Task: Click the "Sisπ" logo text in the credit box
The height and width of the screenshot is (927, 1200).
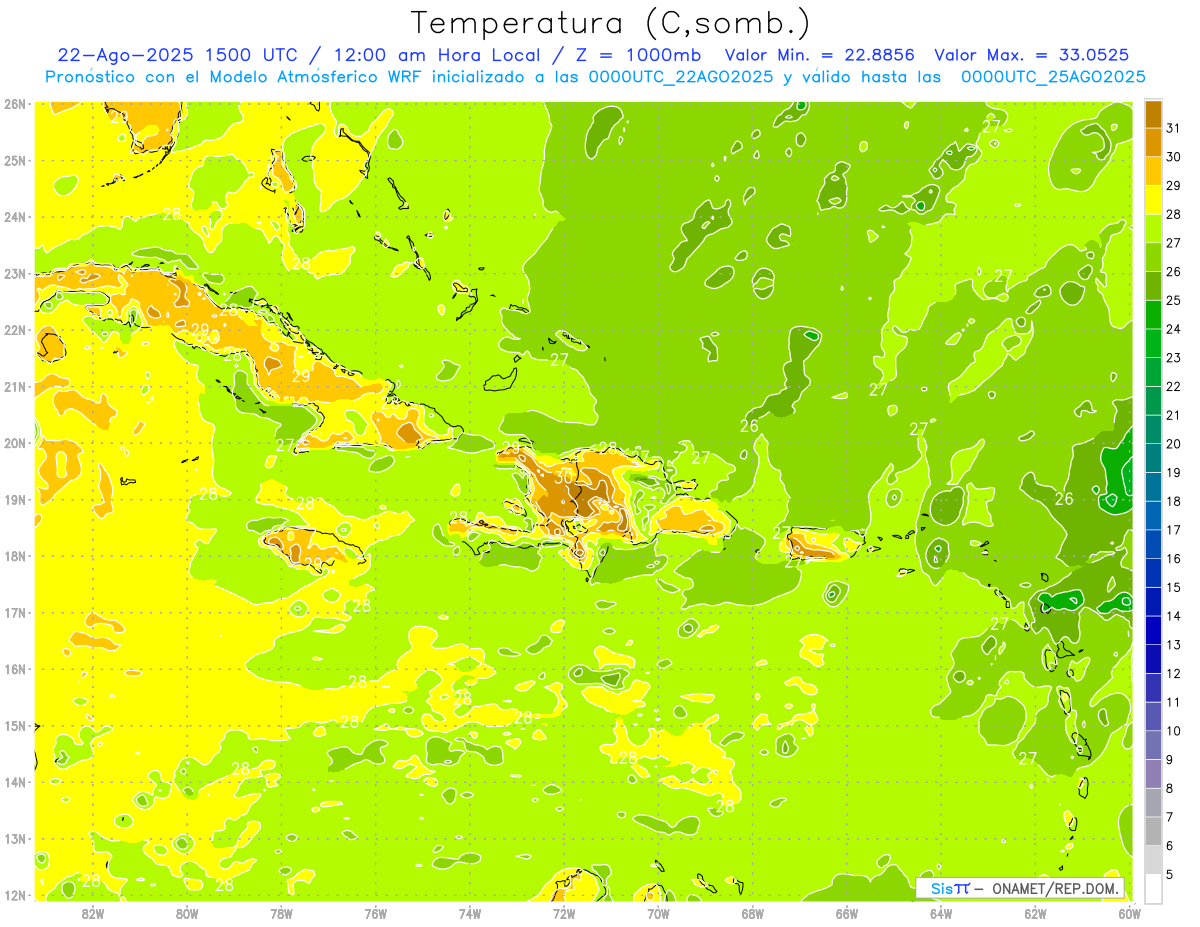Action: pos(950,888)
